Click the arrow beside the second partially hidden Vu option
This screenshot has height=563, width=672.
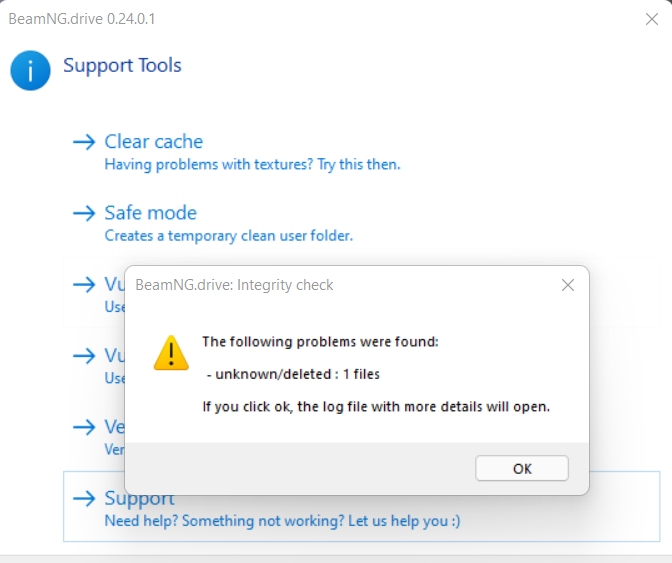[84, 356]
